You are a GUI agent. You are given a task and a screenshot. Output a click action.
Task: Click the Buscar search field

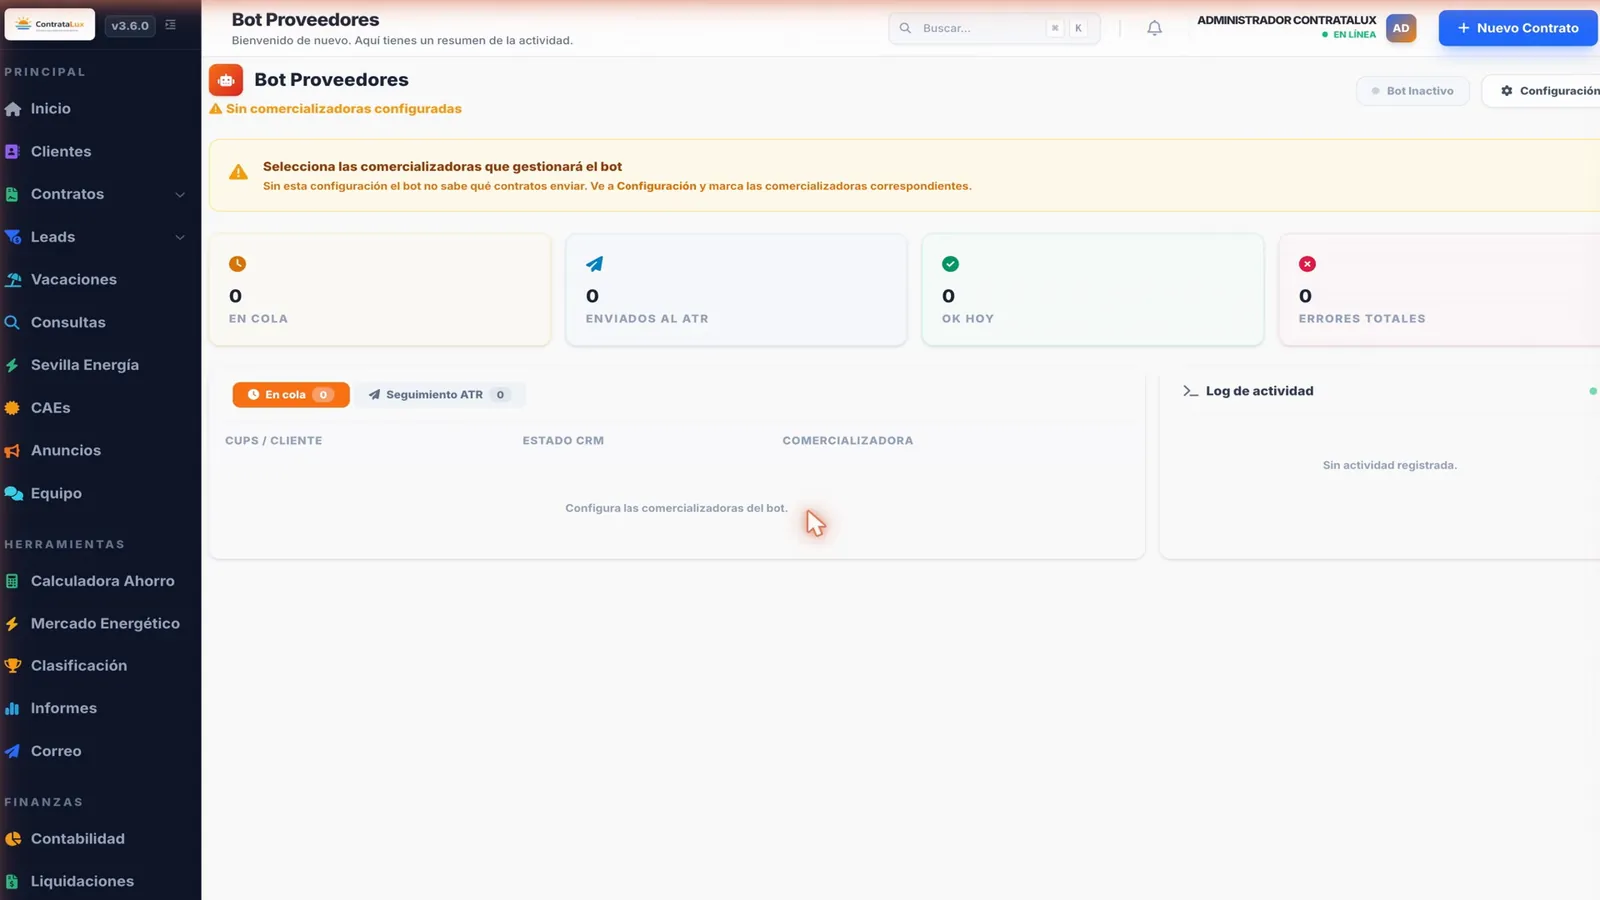994,28
